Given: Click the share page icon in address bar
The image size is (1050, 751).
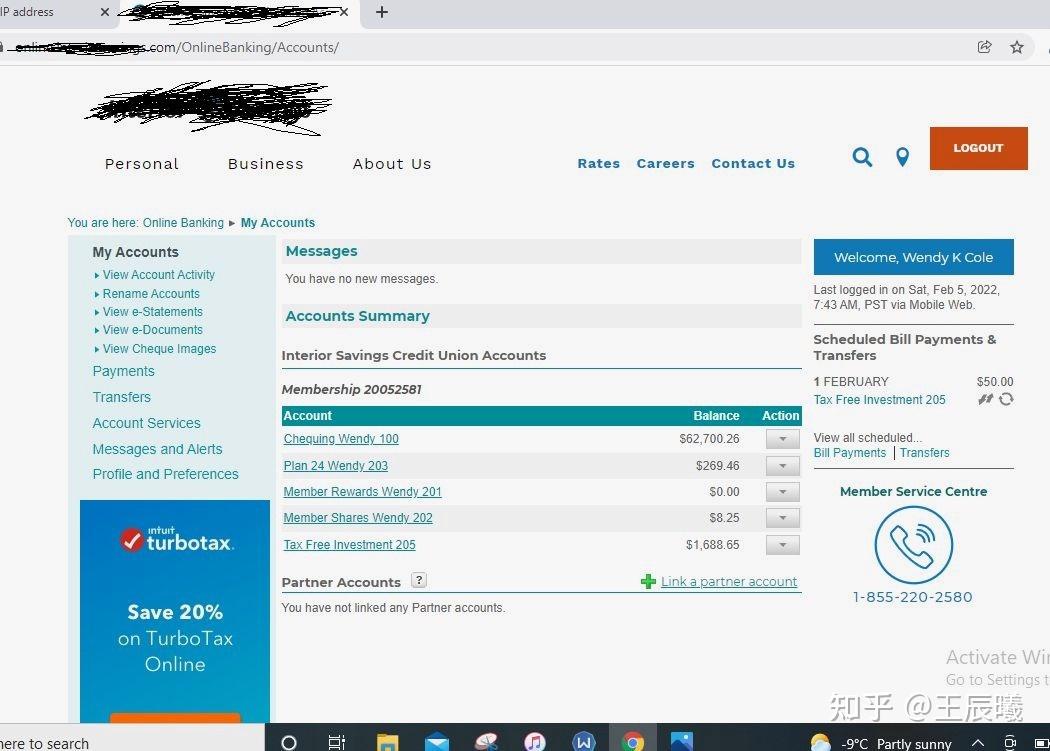Looking at the screenshot, I should pos(984,47).
